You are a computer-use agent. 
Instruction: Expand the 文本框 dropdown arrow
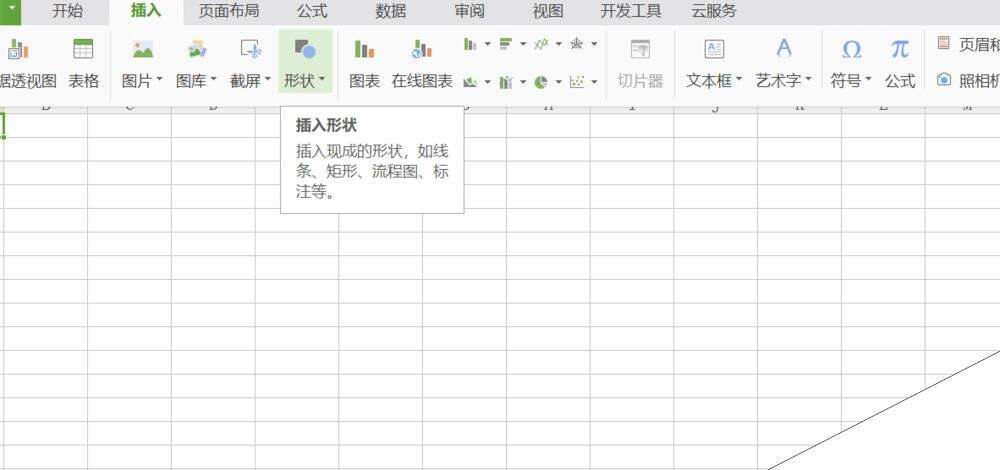(739, 80)
